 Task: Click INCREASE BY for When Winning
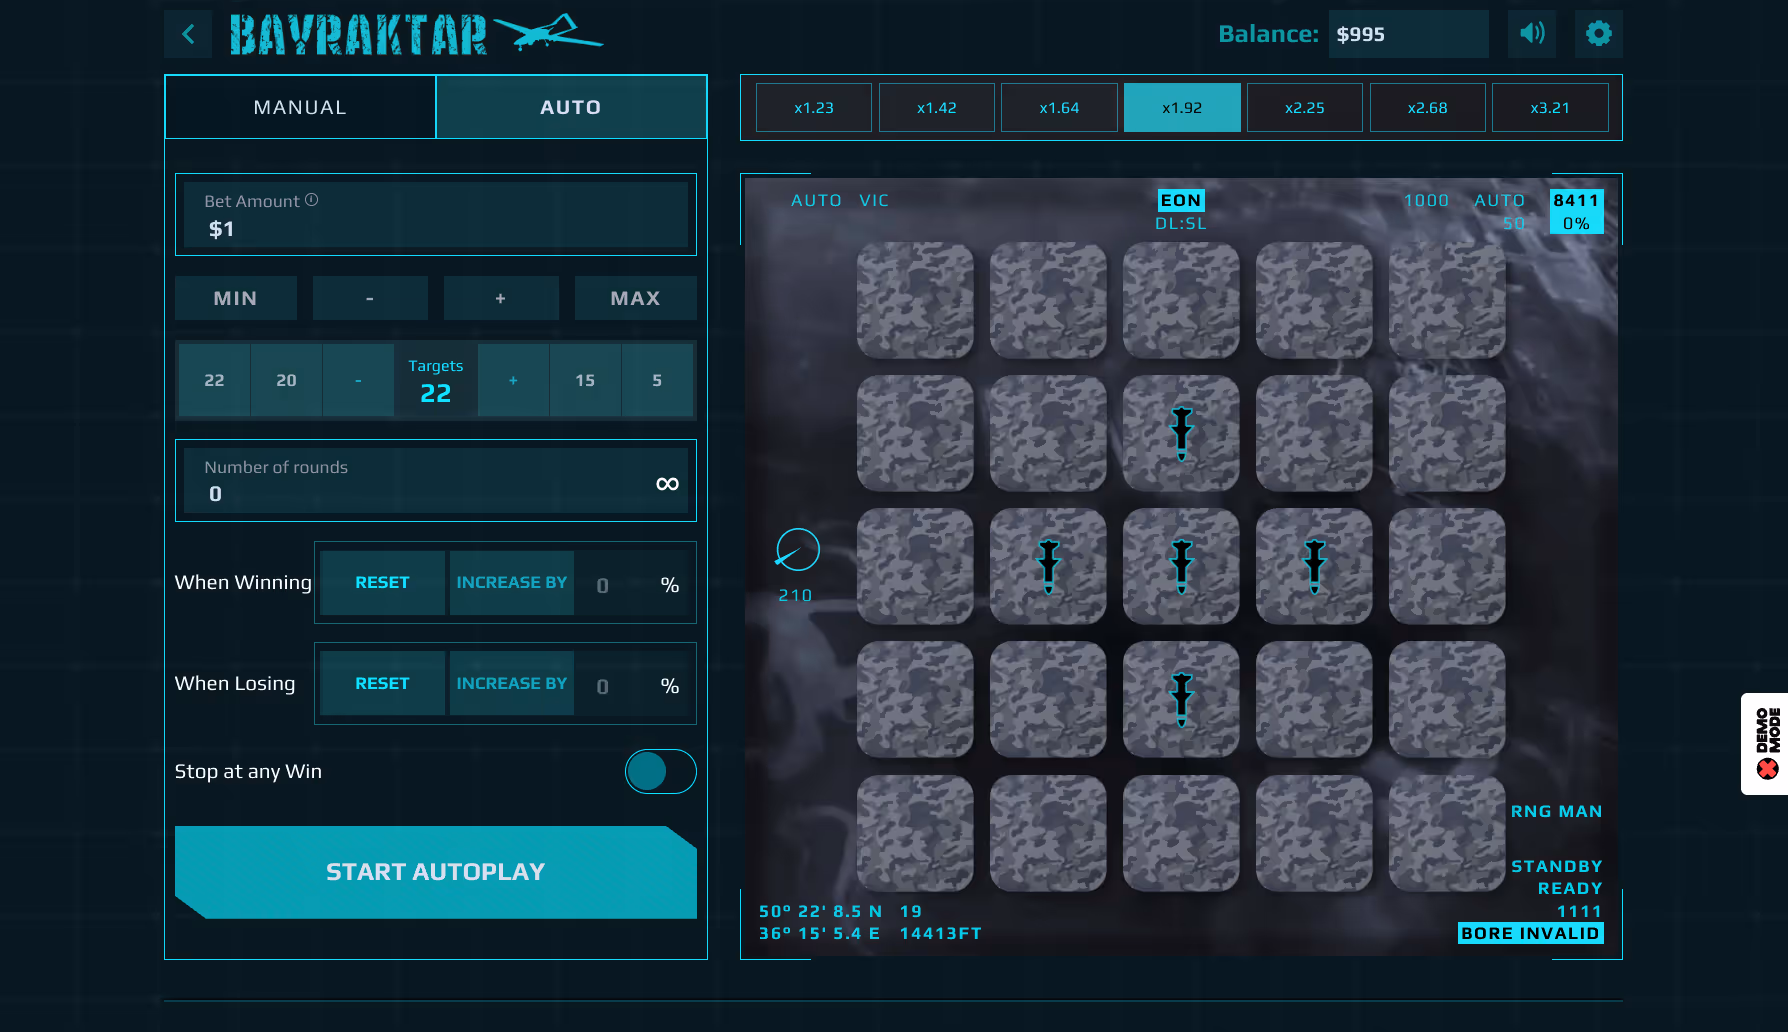[512, 583]
